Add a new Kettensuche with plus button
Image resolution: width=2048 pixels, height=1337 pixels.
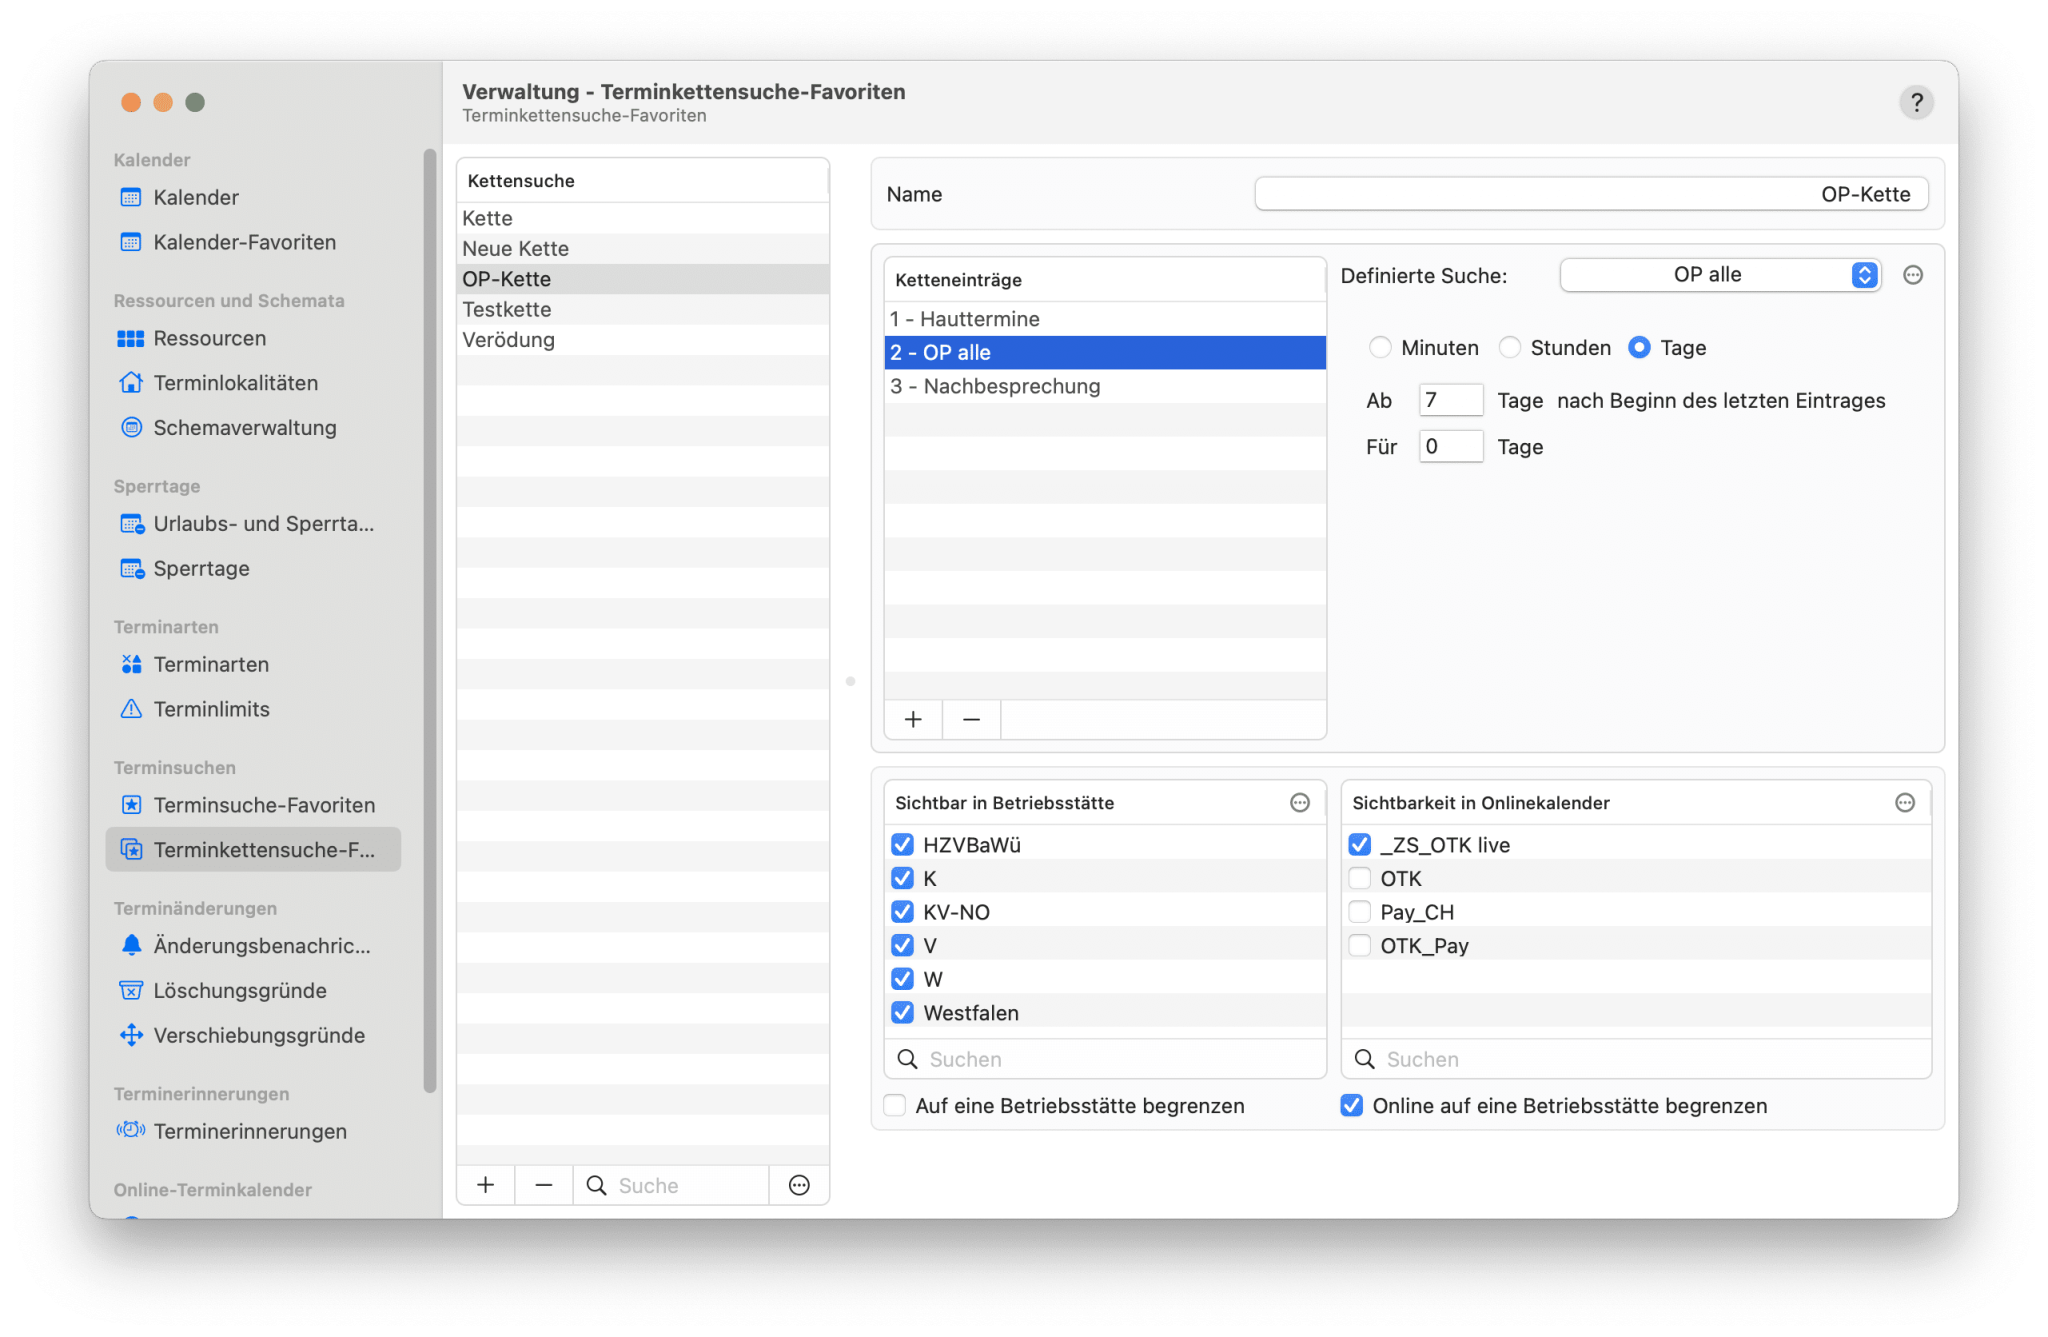click(x=486, y=1185)
